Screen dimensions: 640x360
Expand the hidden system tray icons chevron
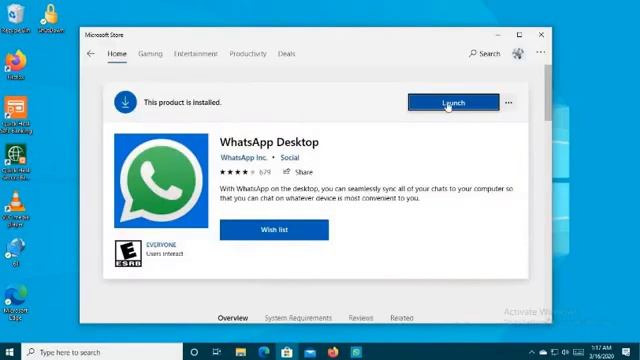pos(531,352)
